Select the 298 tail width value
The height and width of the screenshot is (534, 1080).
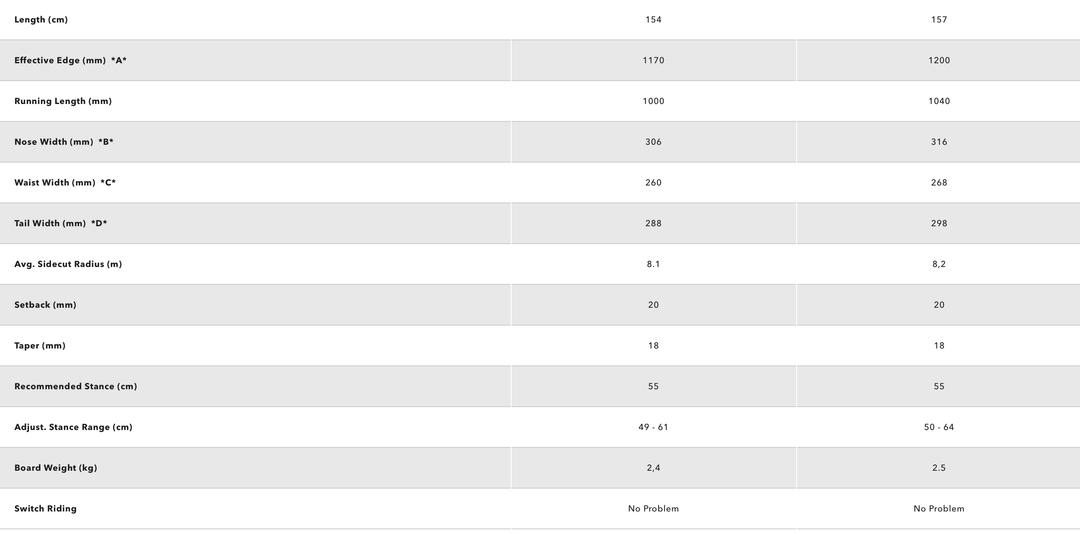(939, 224)
